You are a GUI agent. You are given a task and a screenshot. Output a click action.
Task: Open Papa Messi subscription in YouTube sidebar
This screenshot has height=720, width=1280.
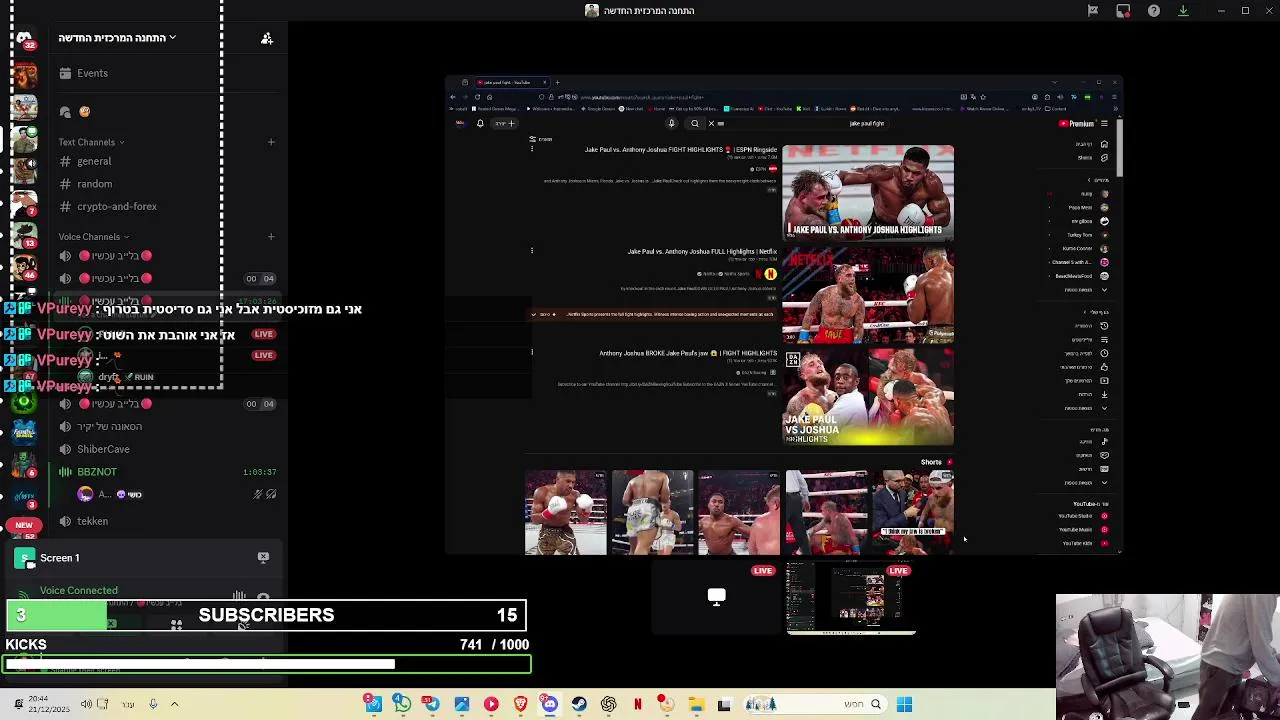(1086, 207)
